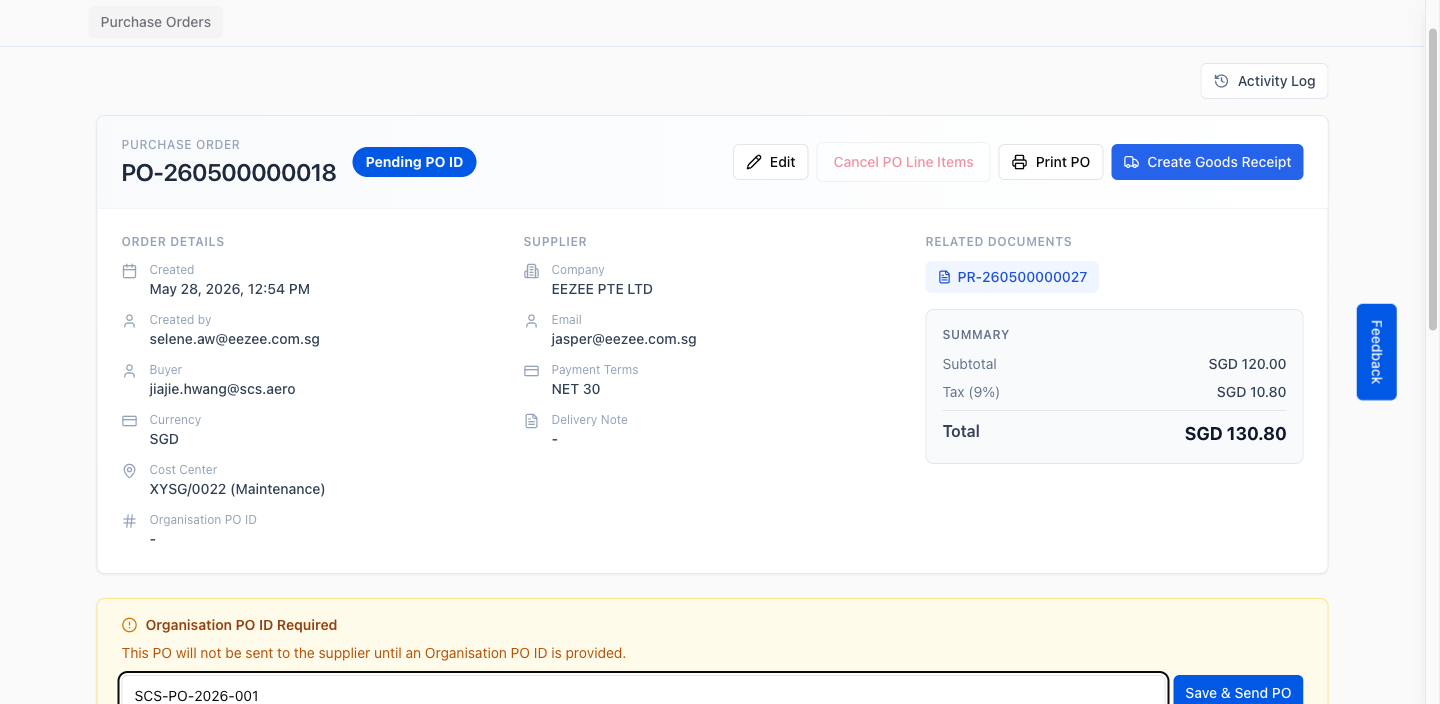Viewport: 1440px width, 704px height.
Task: Click the creator email selene.aw@eezee.com.sg
Action: tap(235, 339)
